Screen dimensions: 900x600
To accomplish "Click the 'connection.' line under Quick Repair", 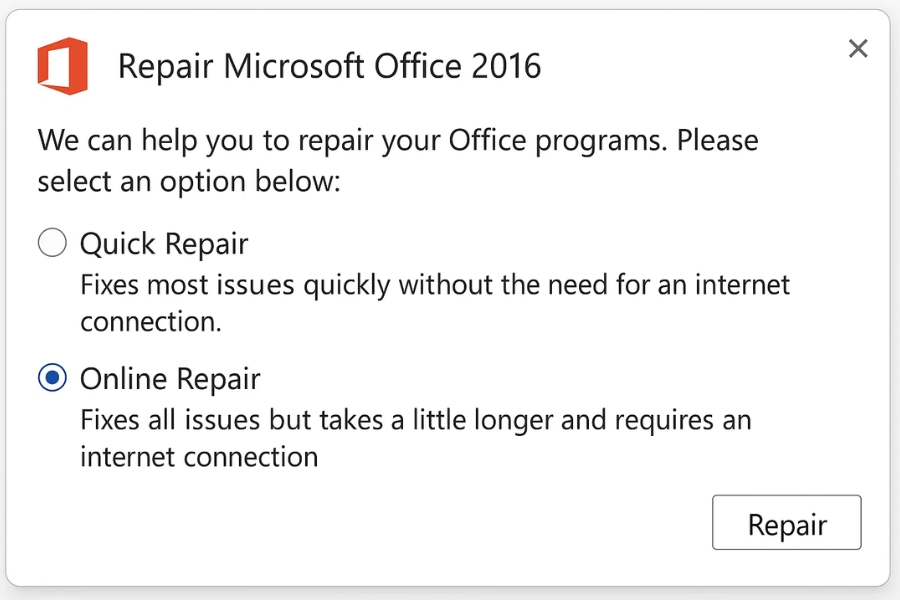I will (x=150, y=323).
